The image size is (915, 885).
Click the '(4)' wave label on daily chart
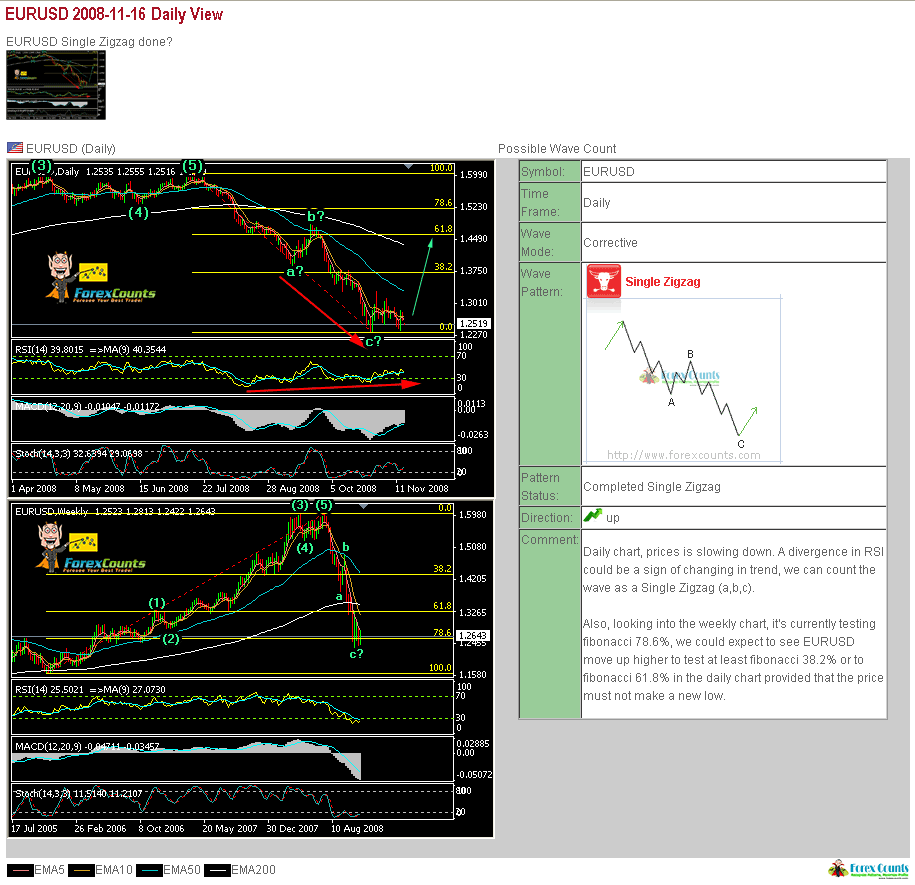click(x=138, y=212)
